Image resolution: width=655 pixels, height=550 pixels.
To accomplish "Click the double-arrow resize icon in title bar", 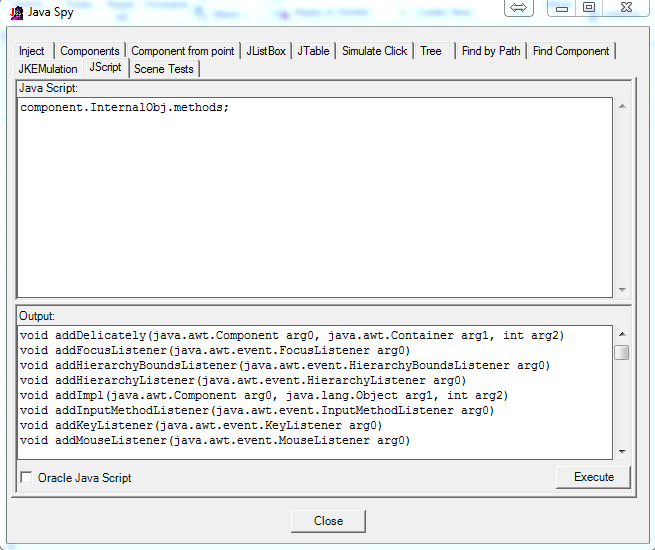I will [518, 8].
